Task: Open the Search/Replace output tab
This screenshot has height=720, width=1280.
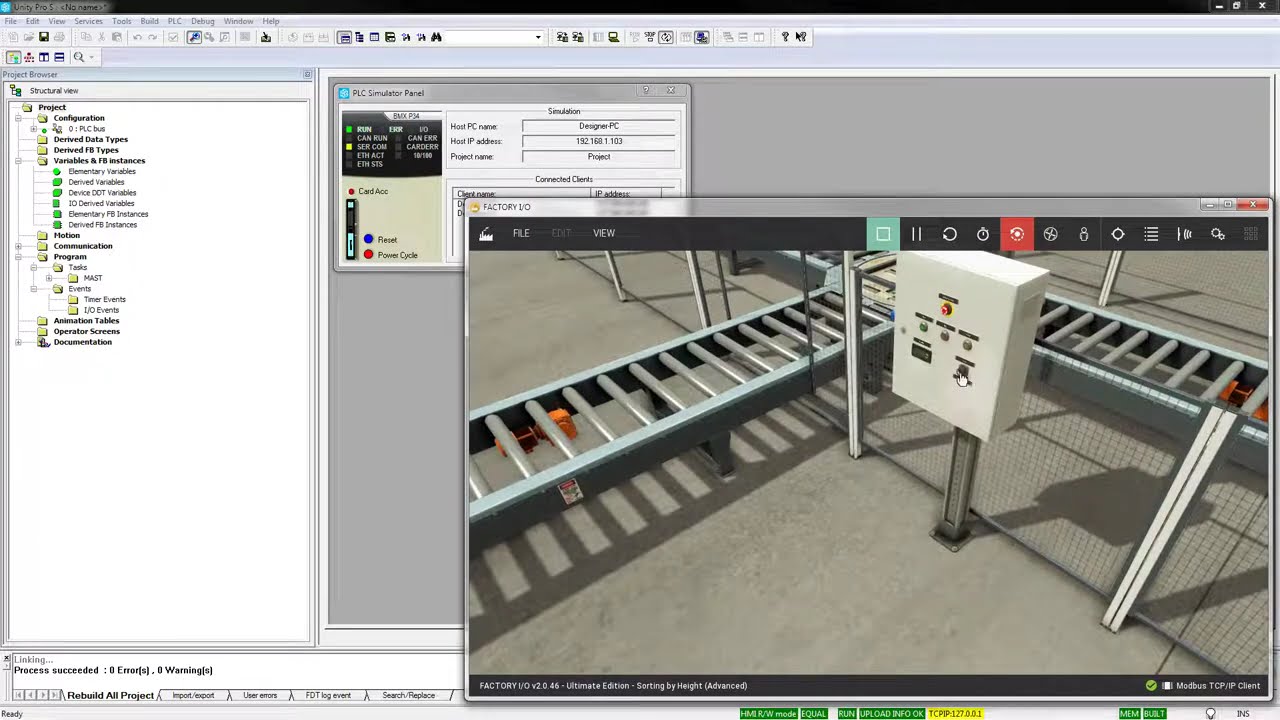Action: tap(408, 695)
